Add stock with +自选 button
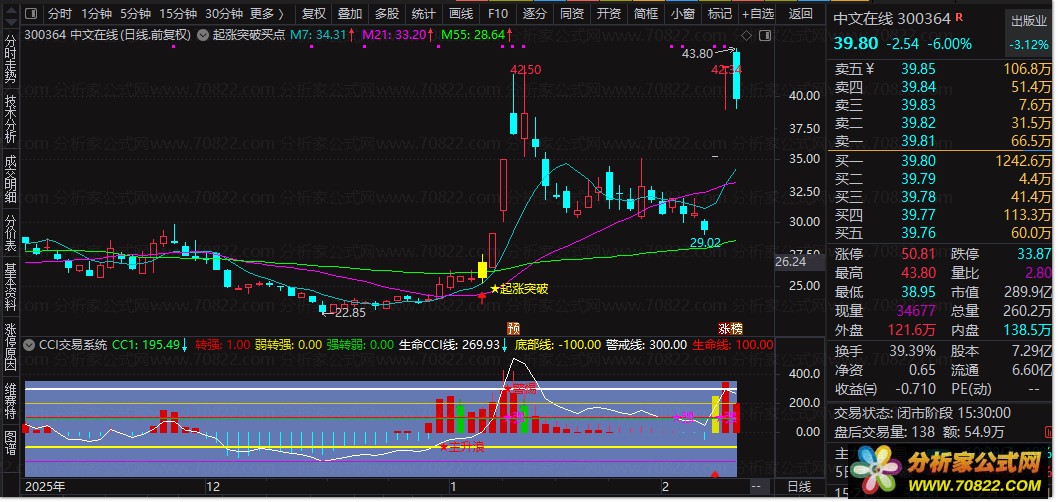This screenshot has height=502, width=1058. 758,13
